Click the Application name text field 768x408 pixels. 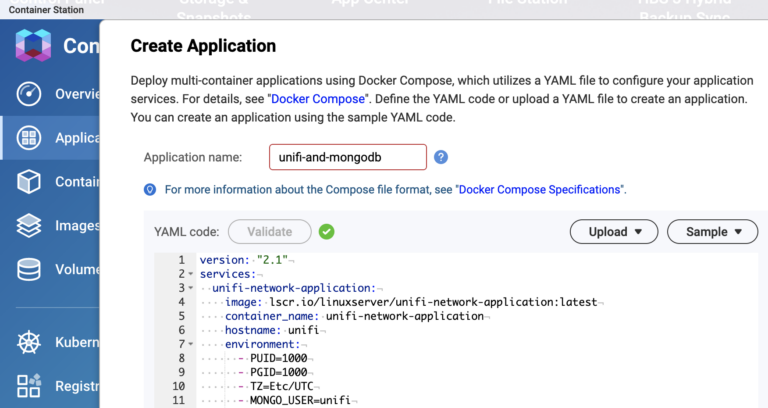click(347, 157)
